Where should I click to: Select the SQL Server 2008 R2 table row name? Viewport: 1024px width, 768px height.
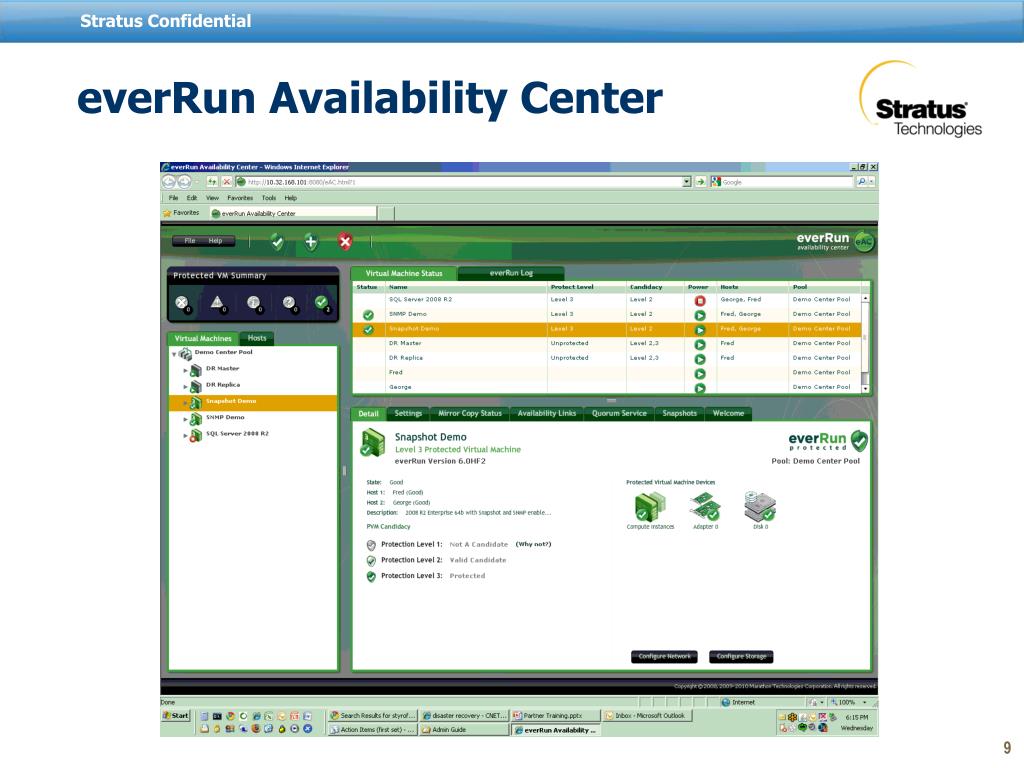coord(420,300)
